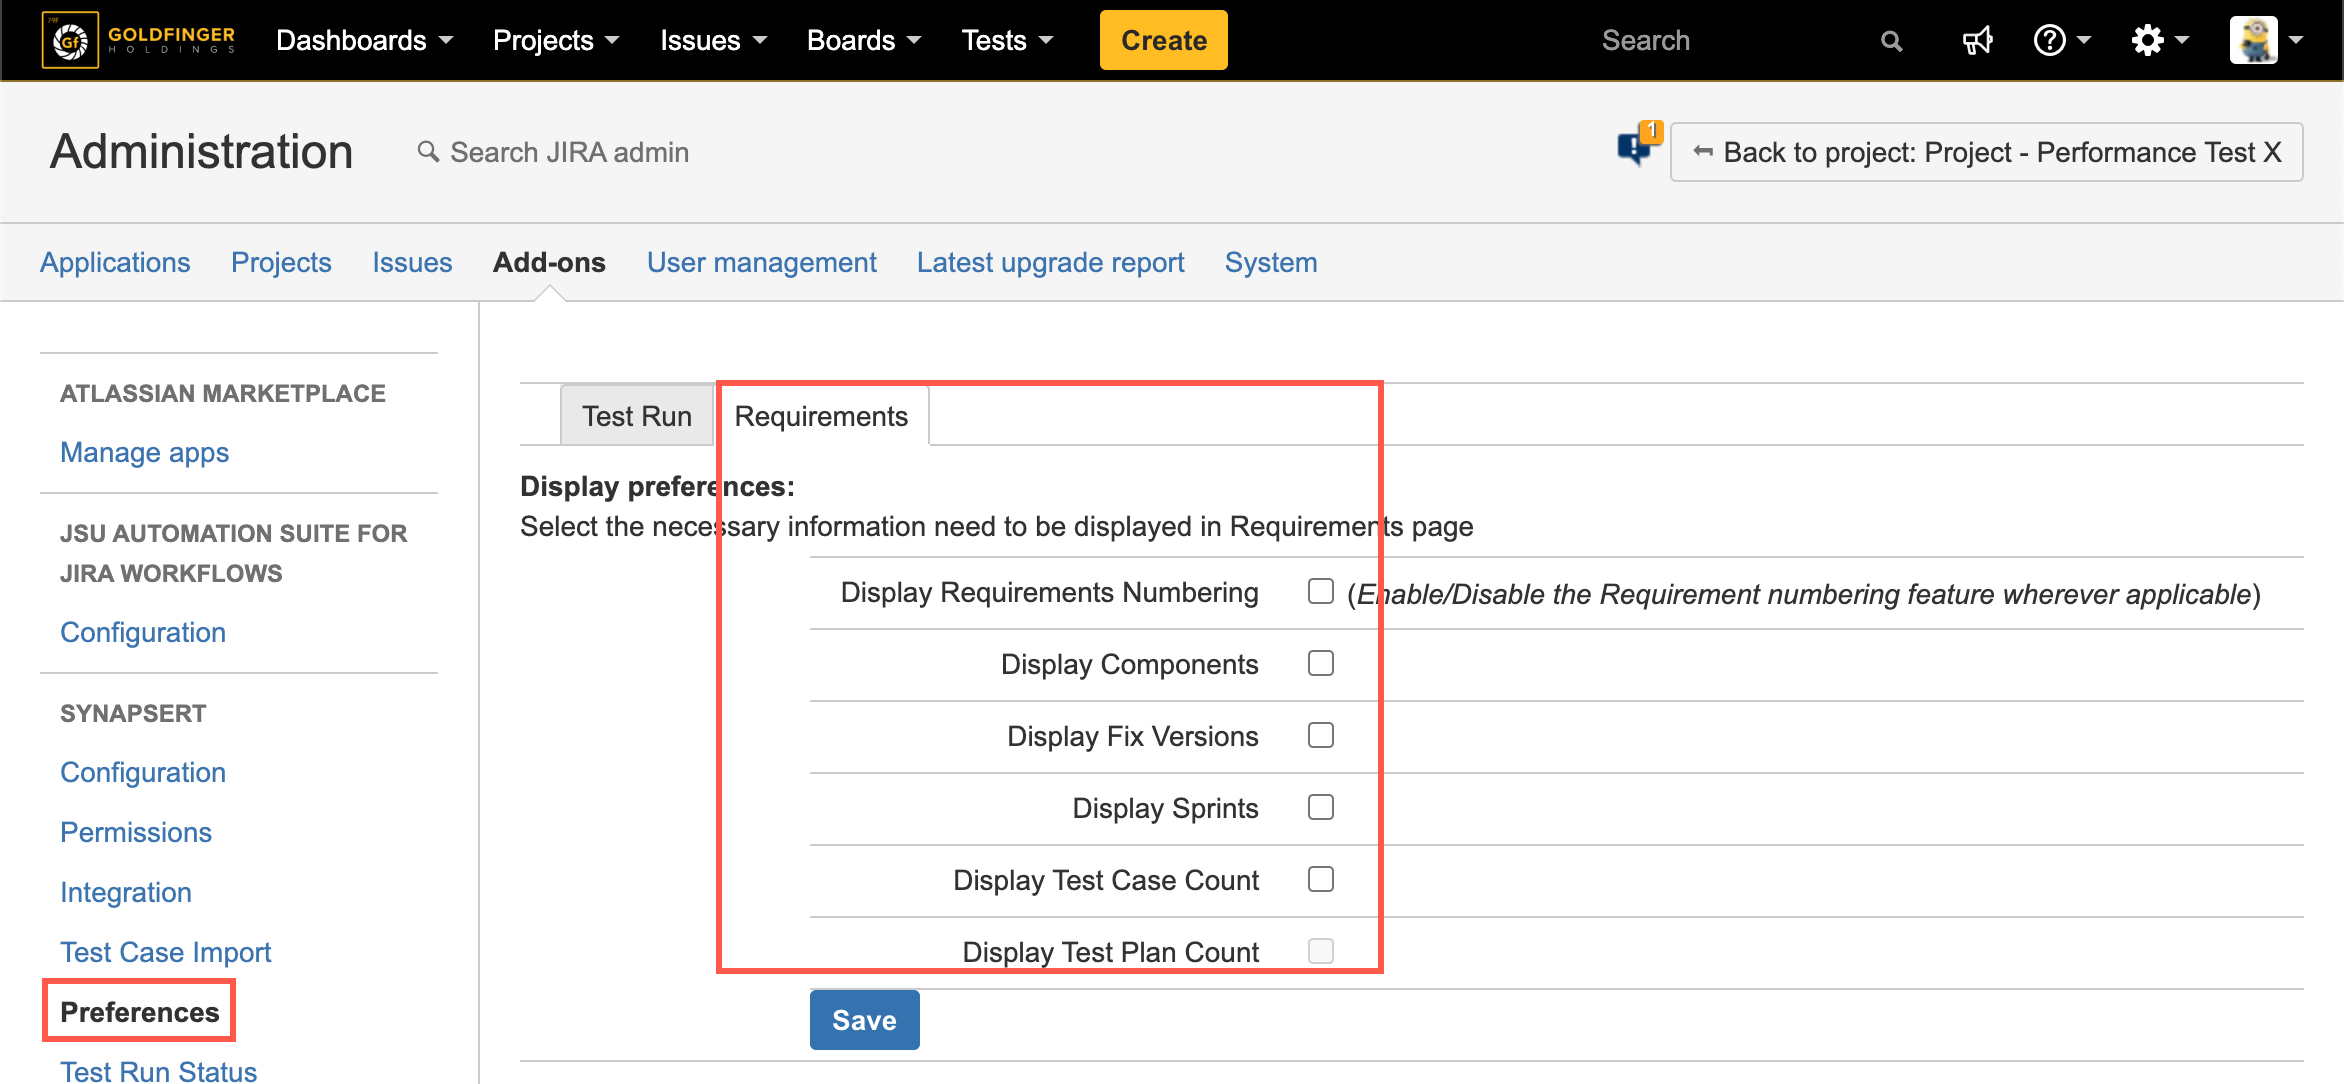This screenshot has width=2344, height=1084.
Task: Toggle the Display Sprints checkbox
Action: pyautogui.click(x=1320, y=807)
